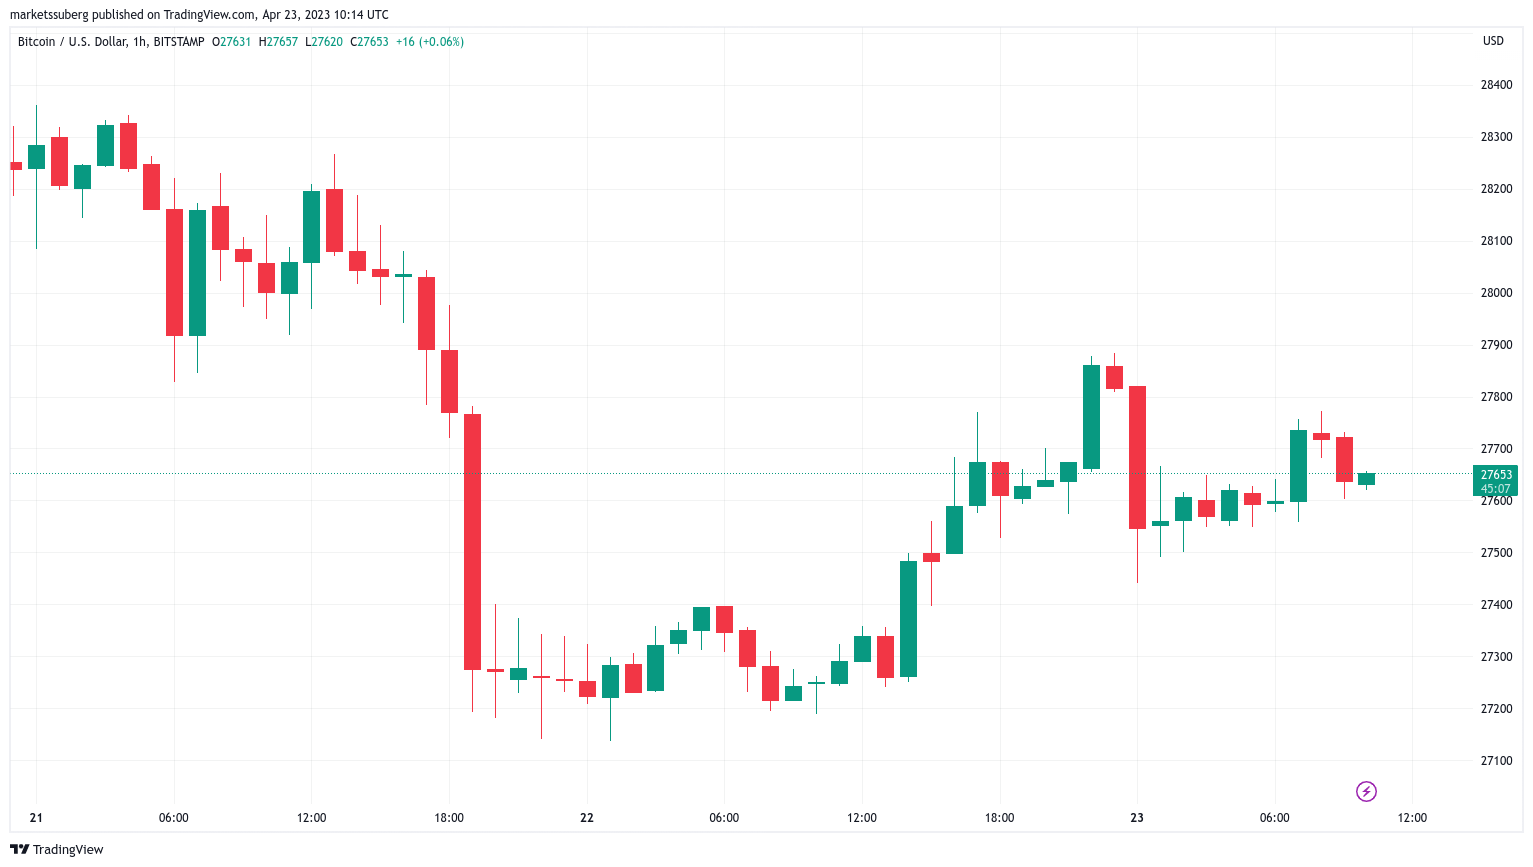Open the USD currency selector

[1492, 41]
